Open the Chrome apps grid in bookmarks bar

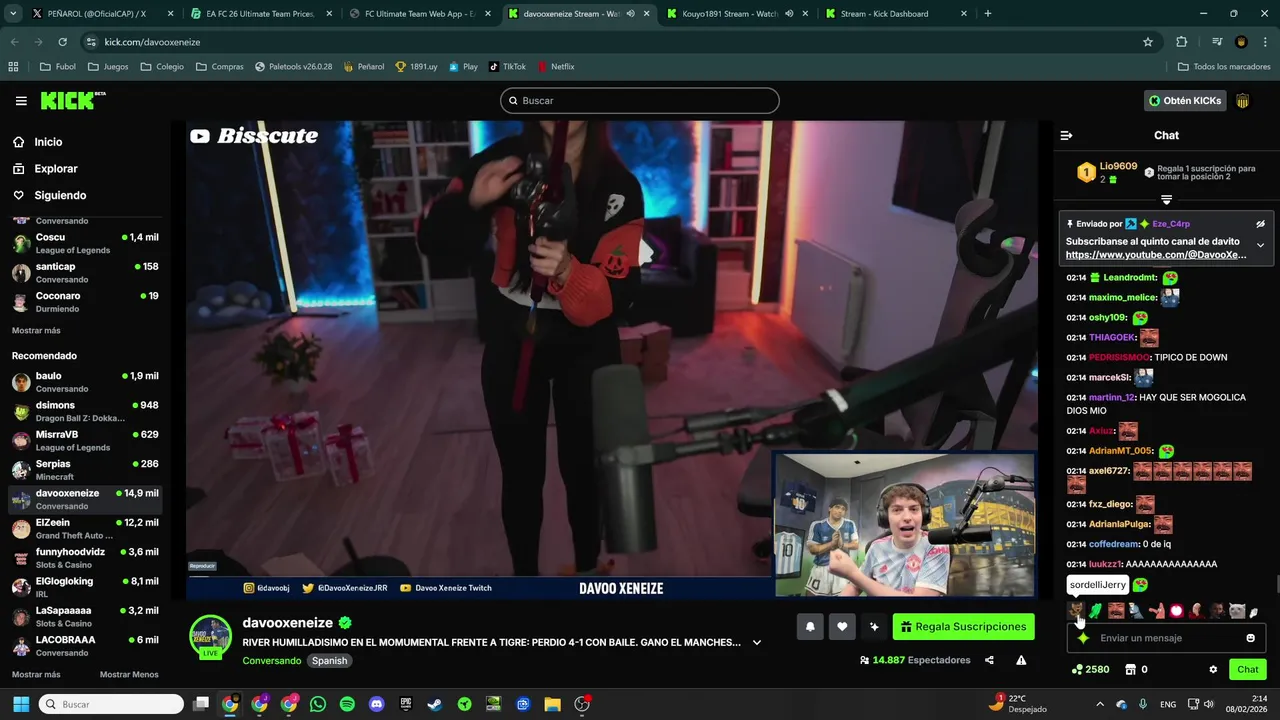(x=13, y=67)
